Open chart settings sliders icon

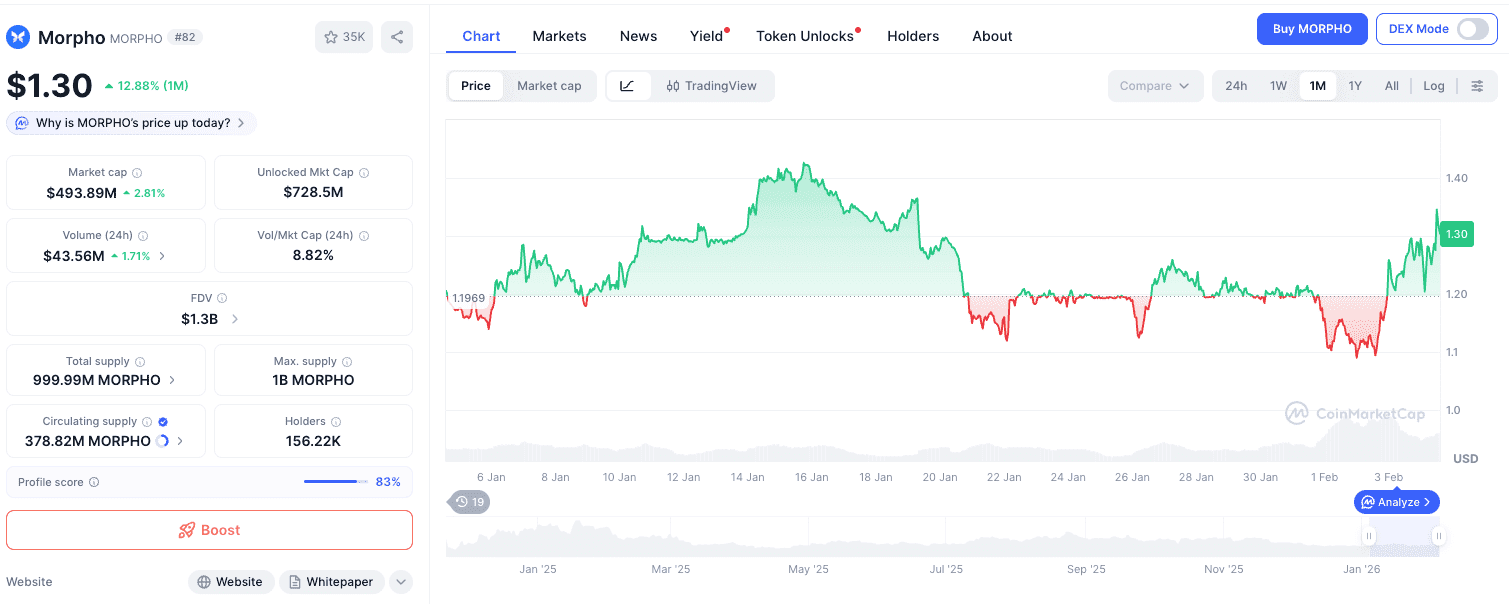click(x=1477, y=86)
